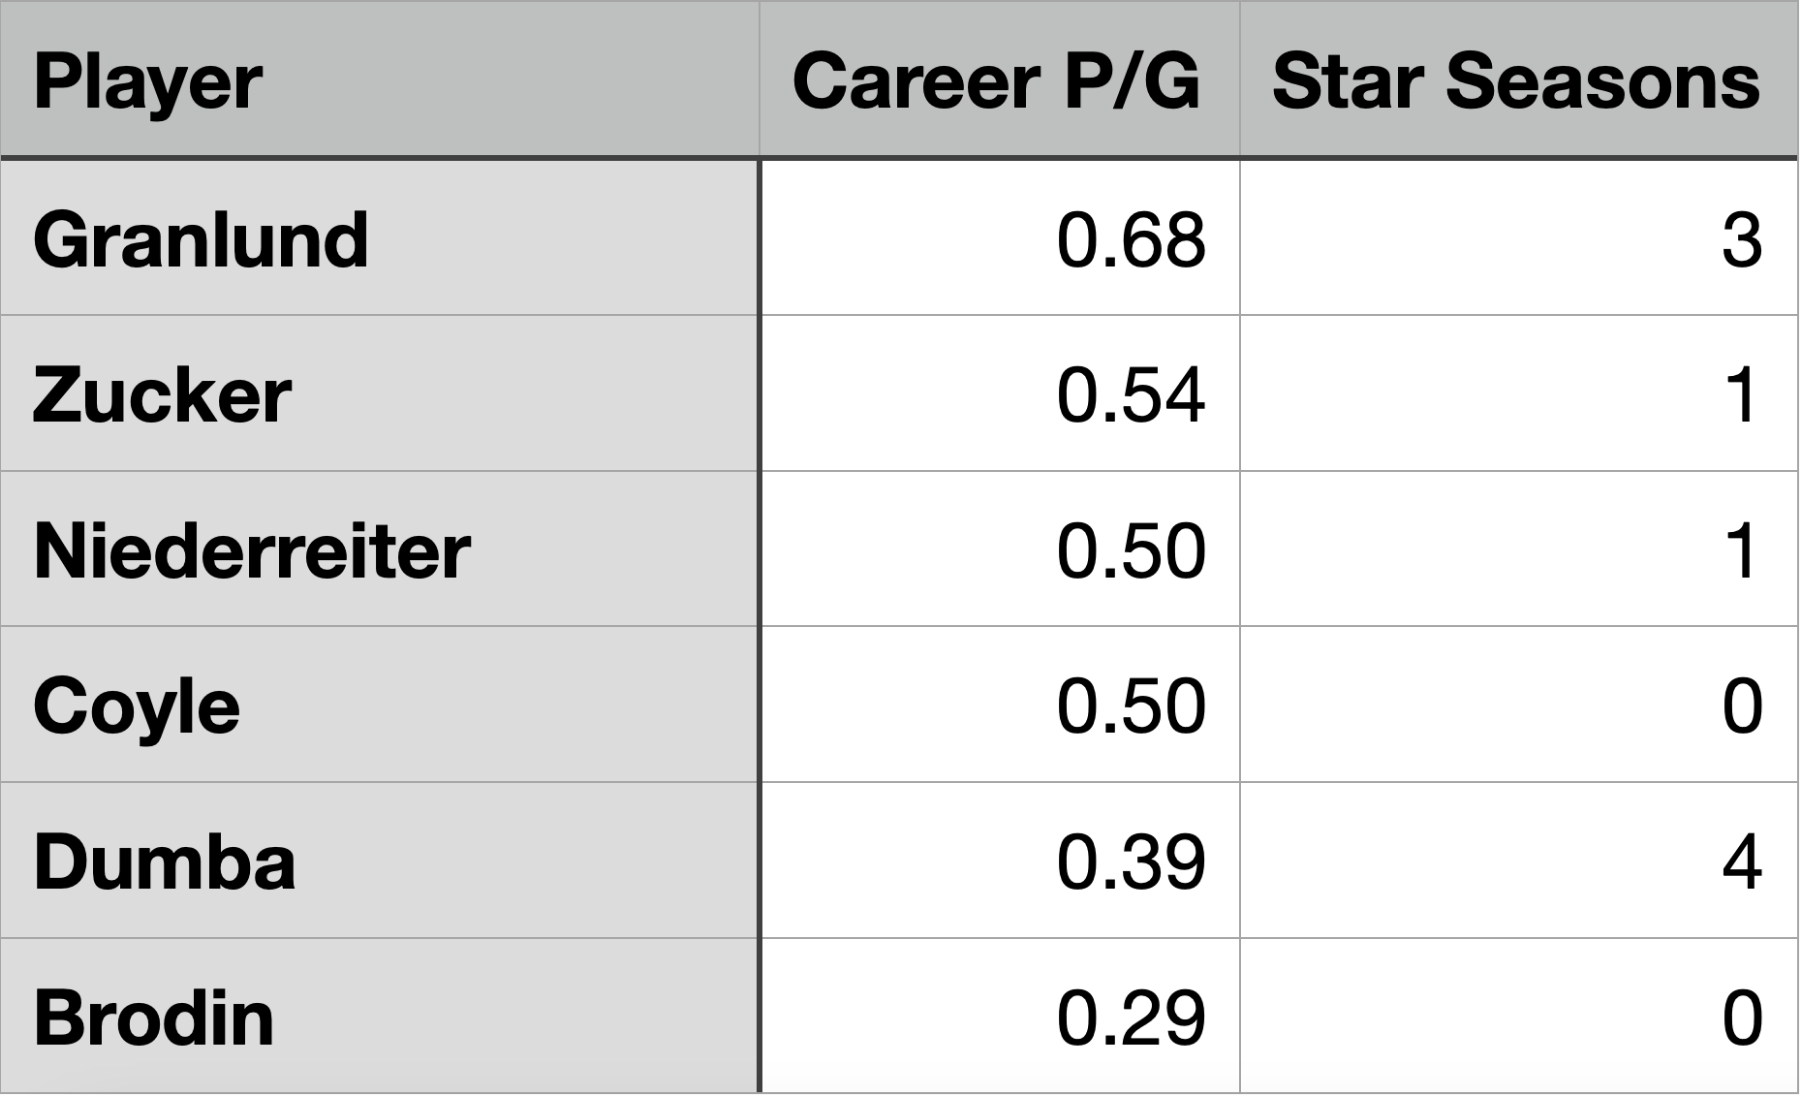This screenshot has width=1800, height=1095.
Task: Select the Coyle player cell
Action: click(137, 706)
